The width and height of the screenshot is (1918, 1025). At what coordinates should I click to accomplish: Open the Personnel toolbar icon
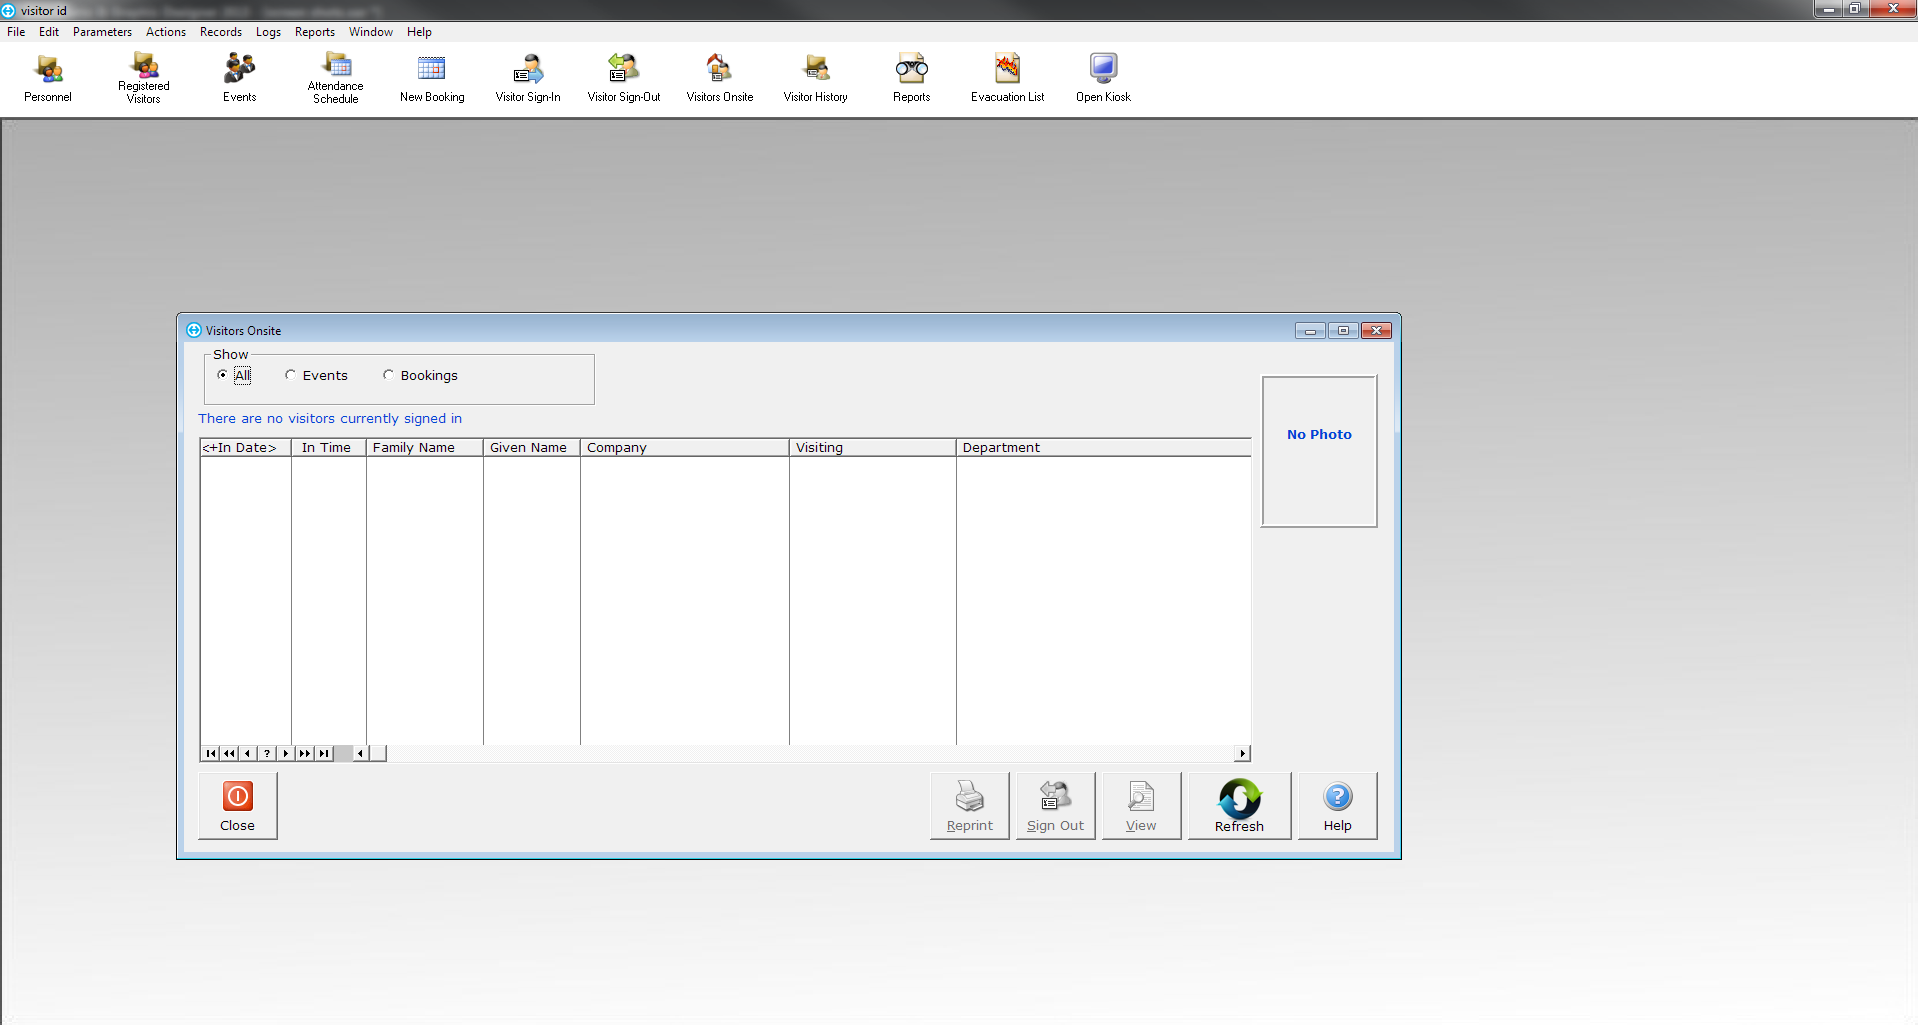(48, 78)
